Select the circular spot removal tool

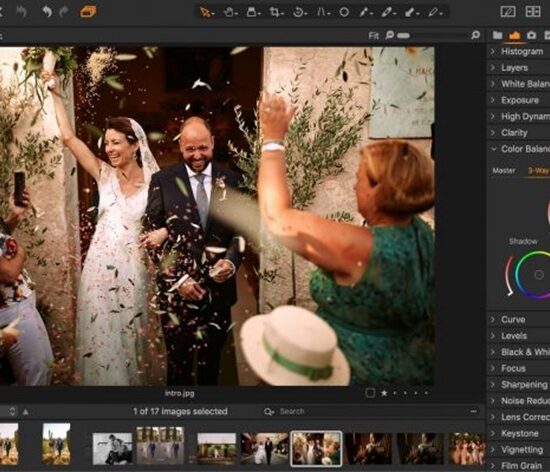pos(344,12)
